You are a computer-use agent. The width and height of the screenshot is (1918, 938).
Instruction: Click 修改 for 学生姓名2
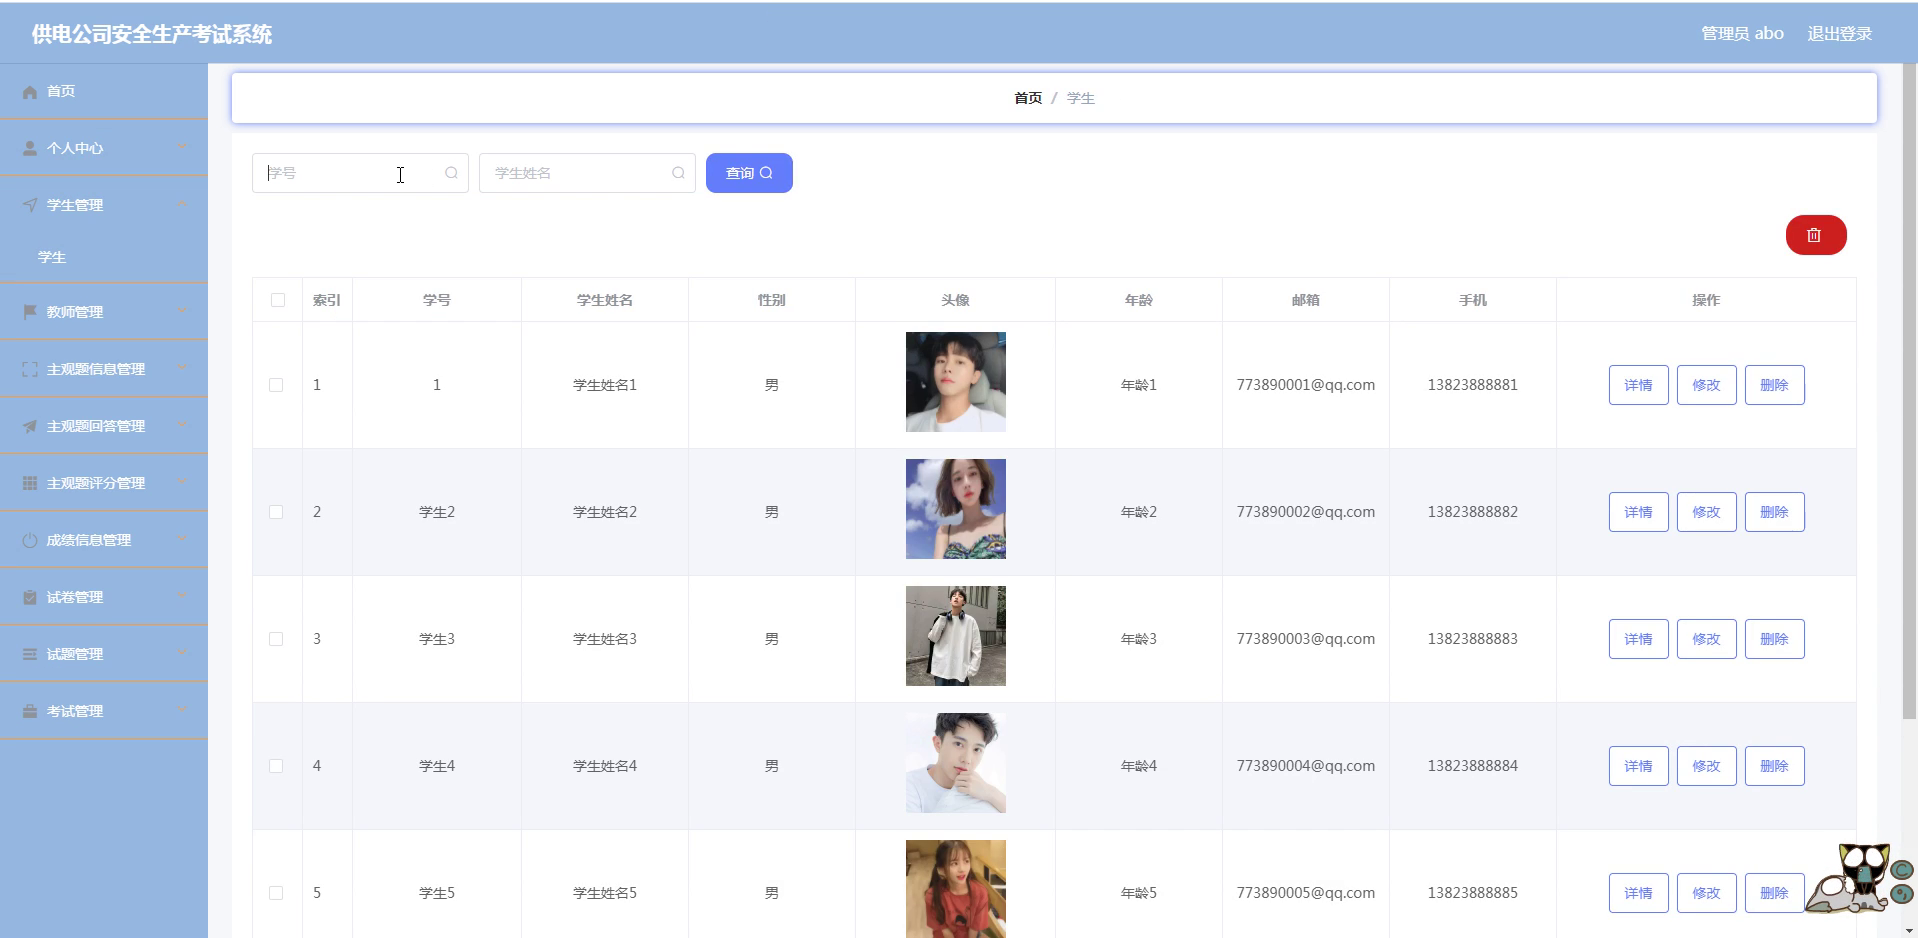(1706, 512)
